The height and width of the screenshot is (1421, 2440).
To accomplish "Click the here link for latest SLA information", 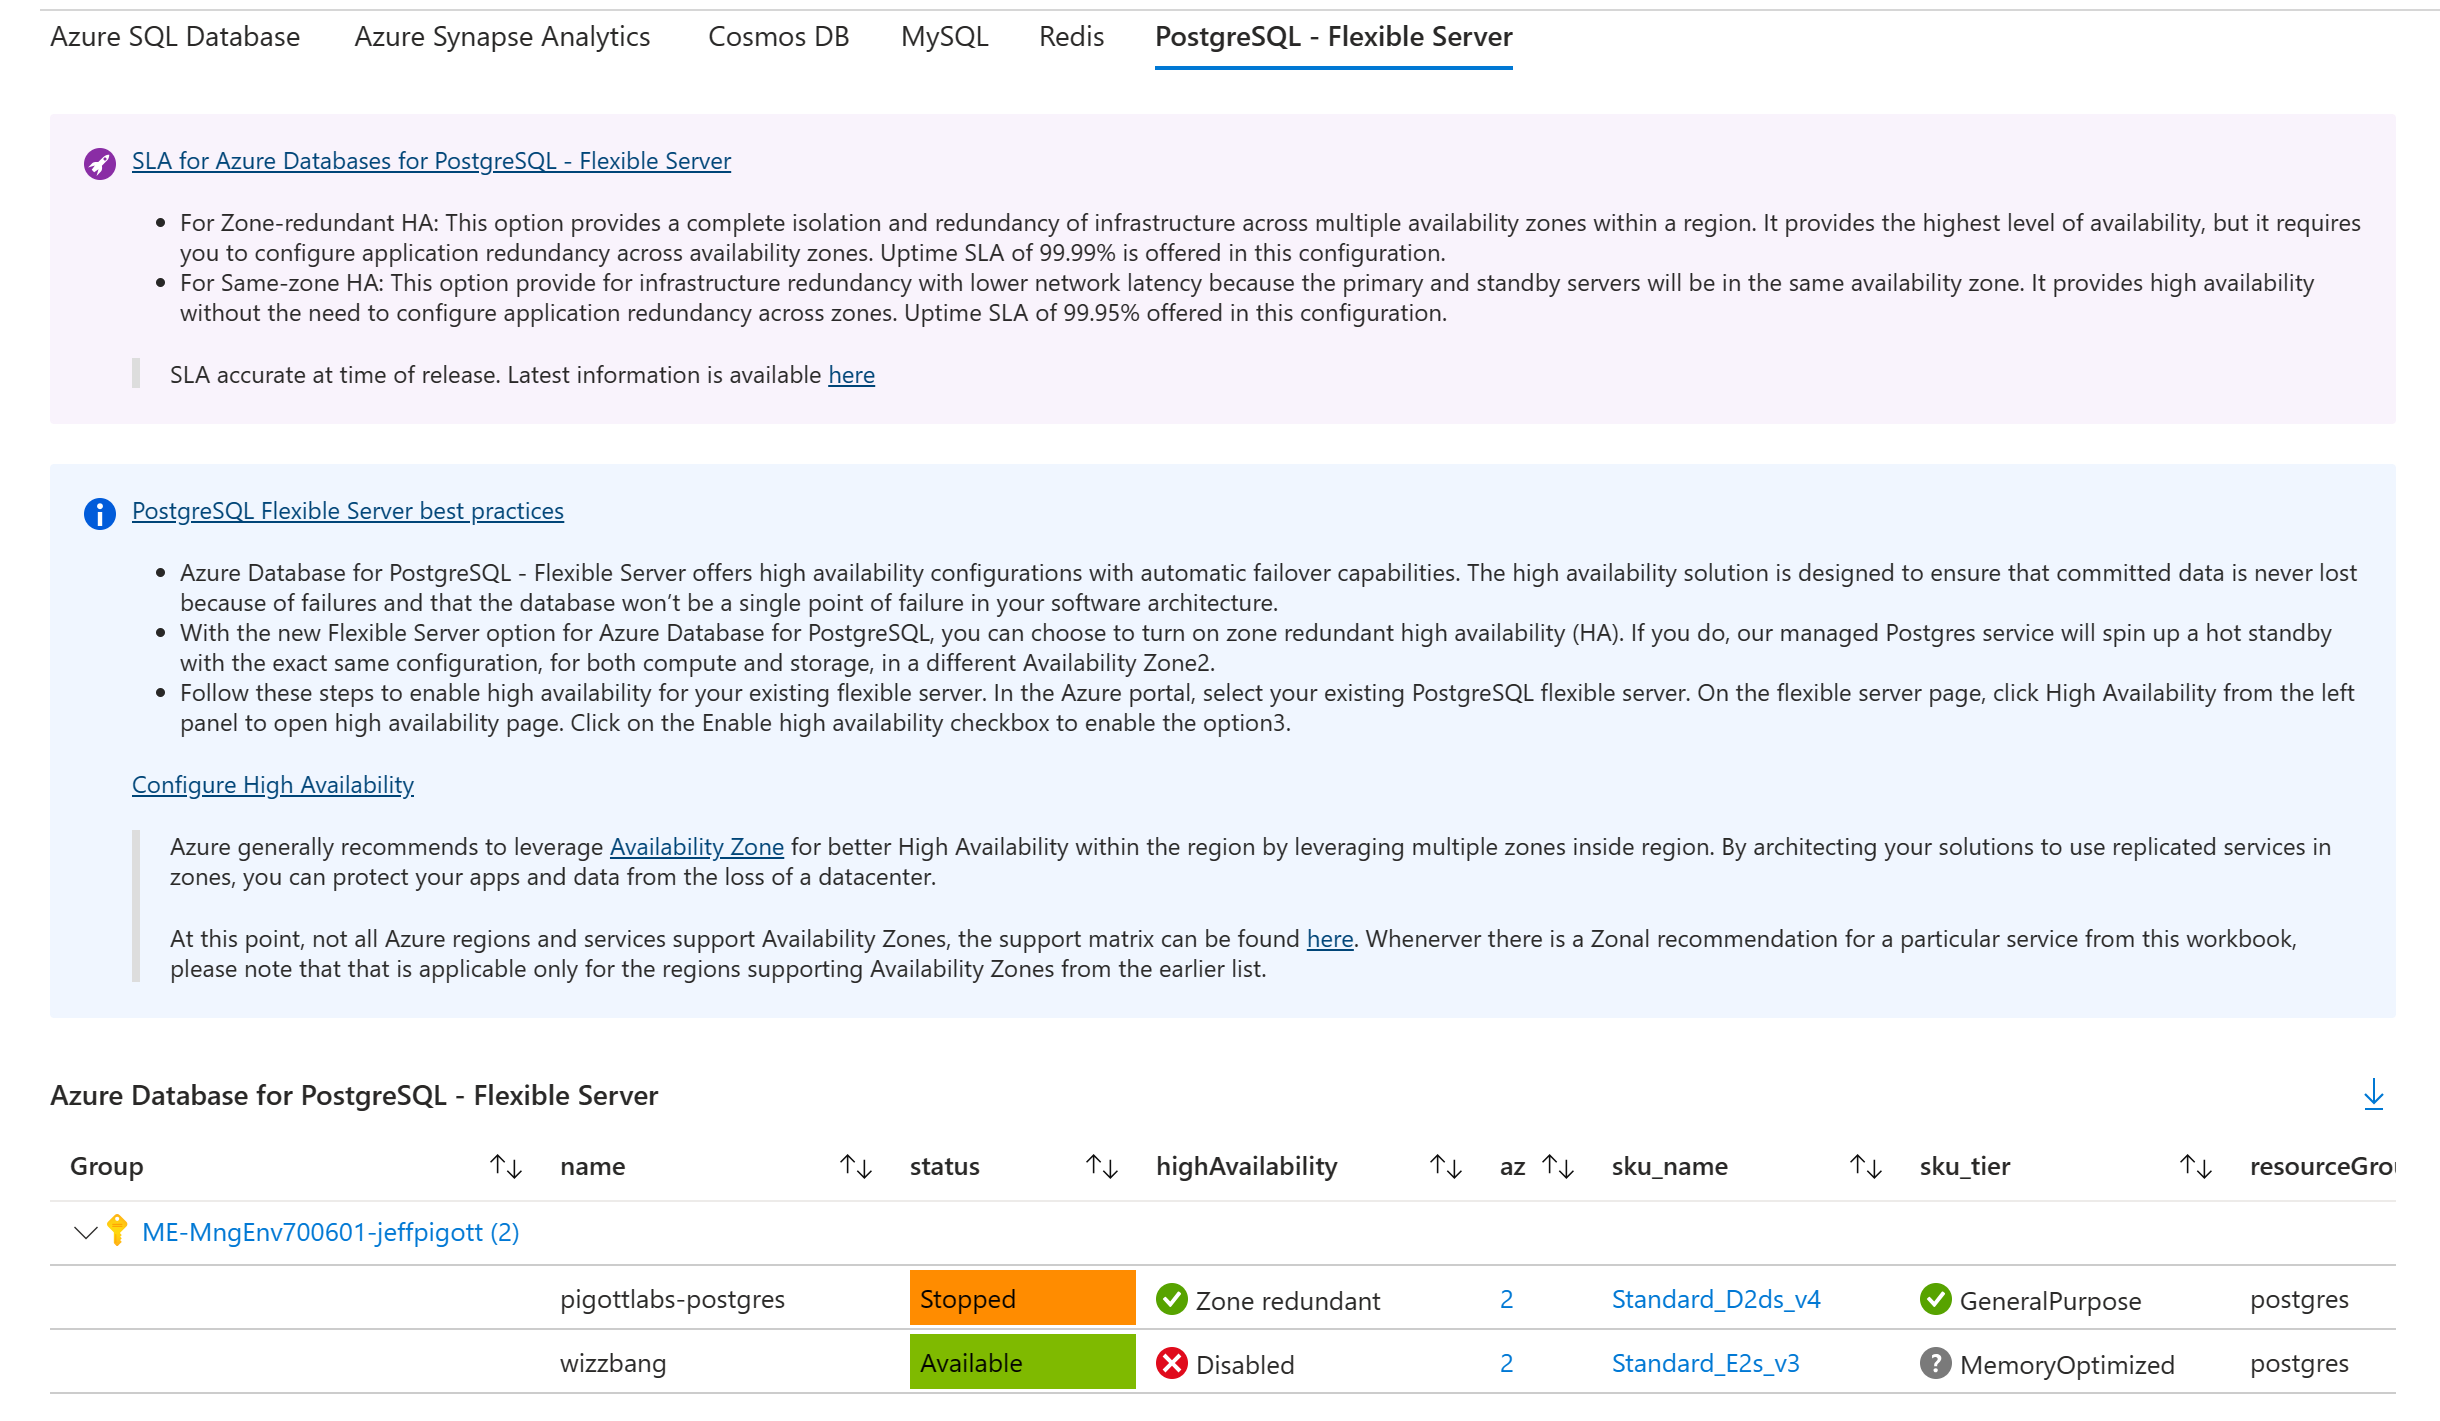I will coord(851,375).
